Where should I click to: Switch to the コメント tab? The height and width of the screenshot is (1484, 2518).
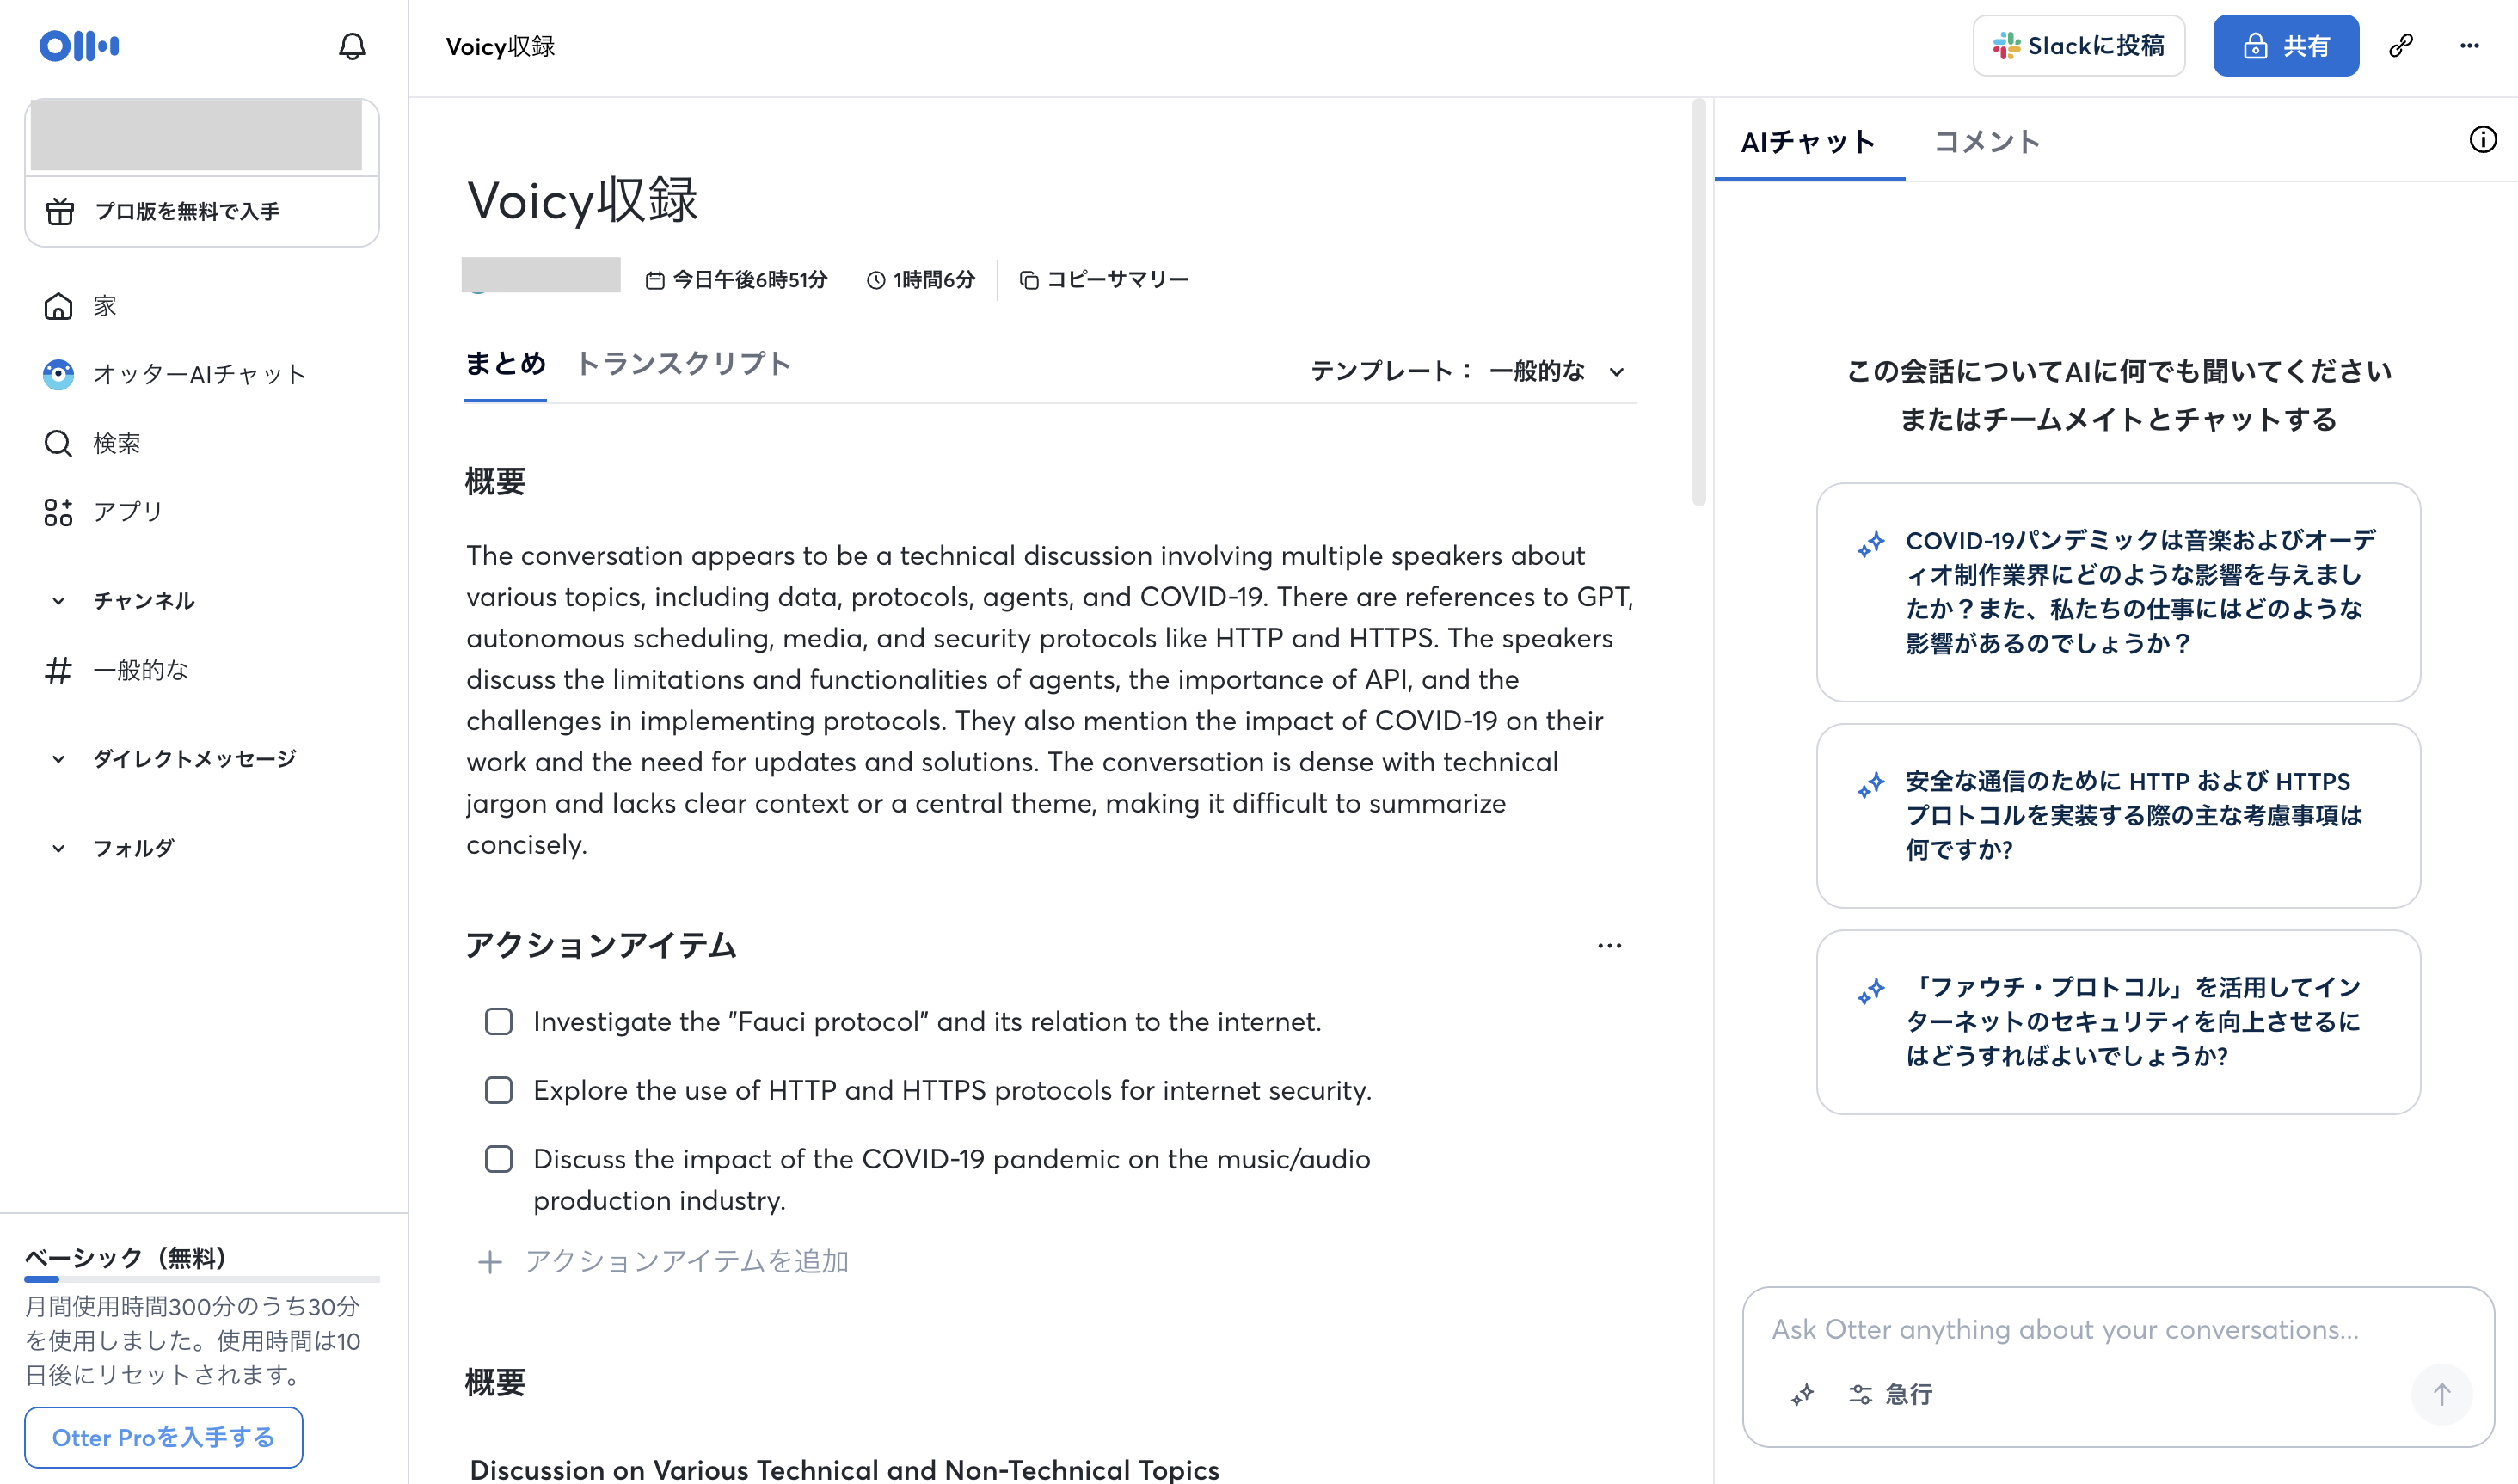coord(1985,141)
